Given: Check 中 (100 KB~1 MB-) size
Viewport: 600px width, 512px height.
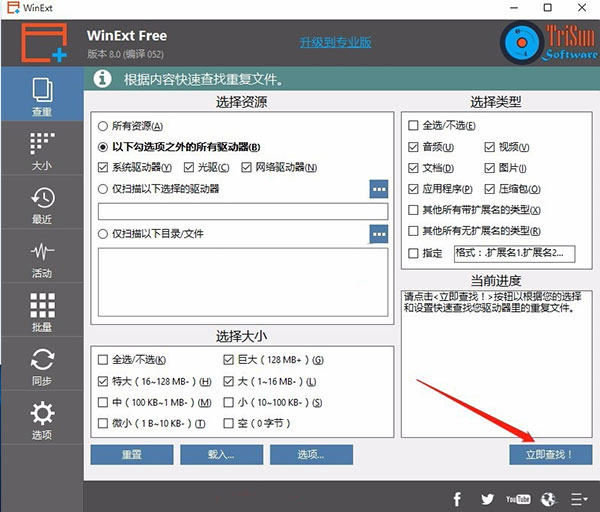Looking at the screenshot, I should [x=103, y=402].
